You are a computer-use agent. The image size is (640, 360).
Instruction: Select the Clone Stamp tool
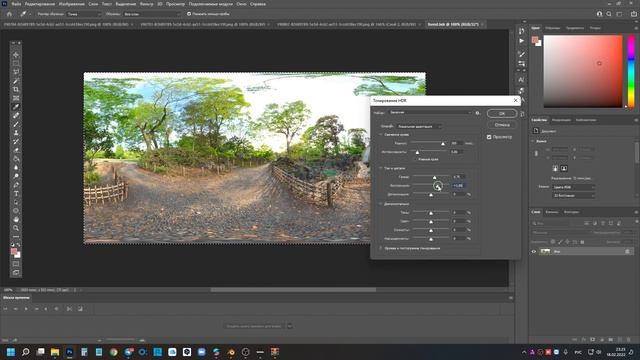tap(16, 133)
